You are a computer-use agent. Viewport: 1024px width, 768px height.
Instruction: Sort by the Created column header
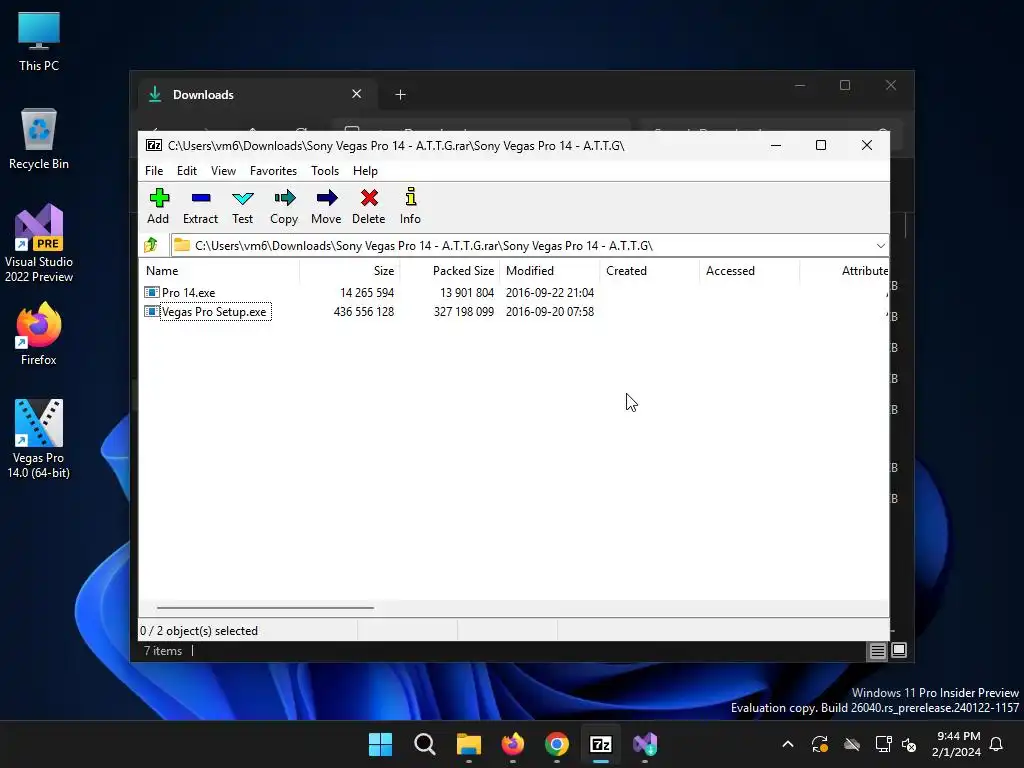coord(649,271)
